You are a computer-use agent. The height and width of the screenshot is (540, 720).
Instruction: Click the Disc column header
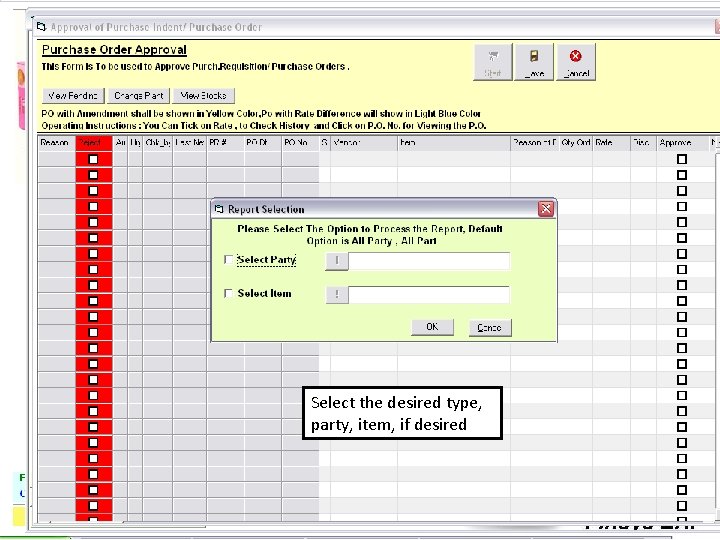coord(644,143)
